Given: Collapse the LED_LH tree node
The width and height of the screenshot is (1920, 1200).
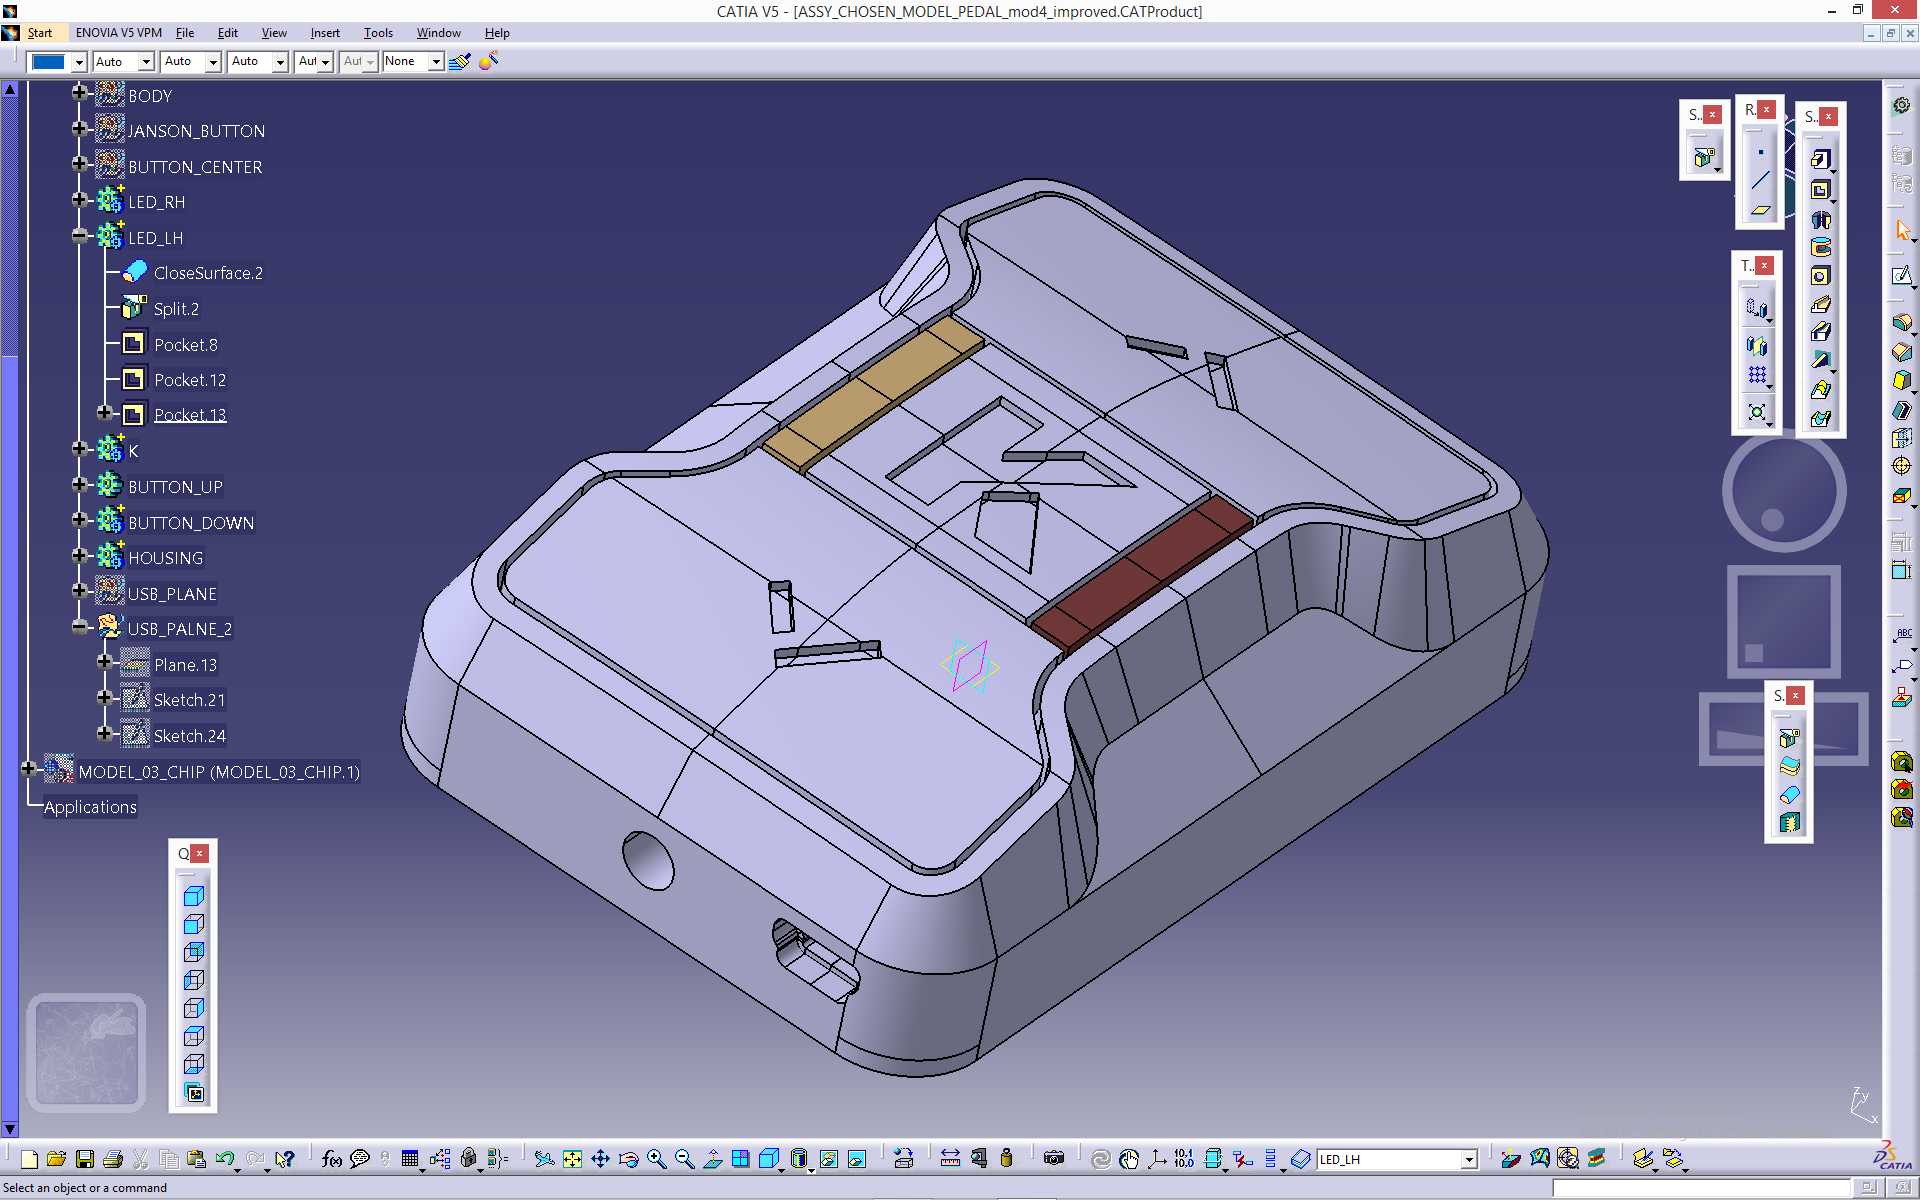Looking at the screenshot, I should [80, 236].
